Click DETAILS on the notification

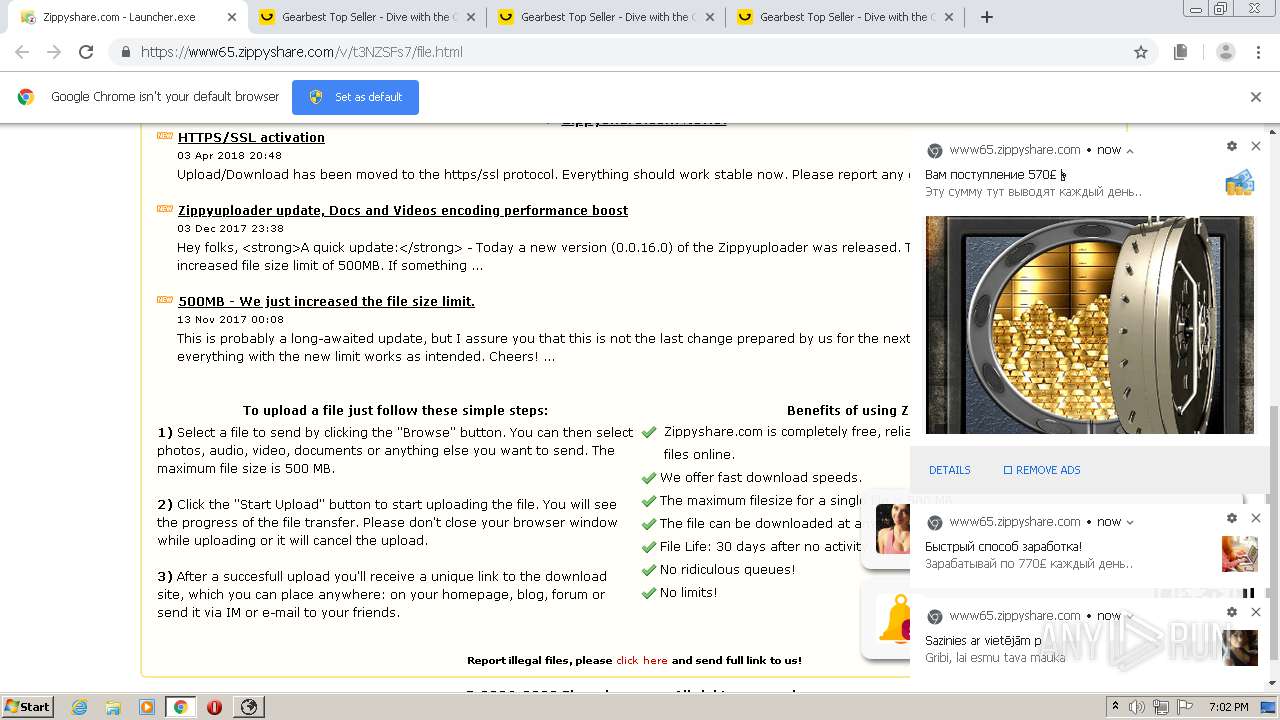click(949, 470)
